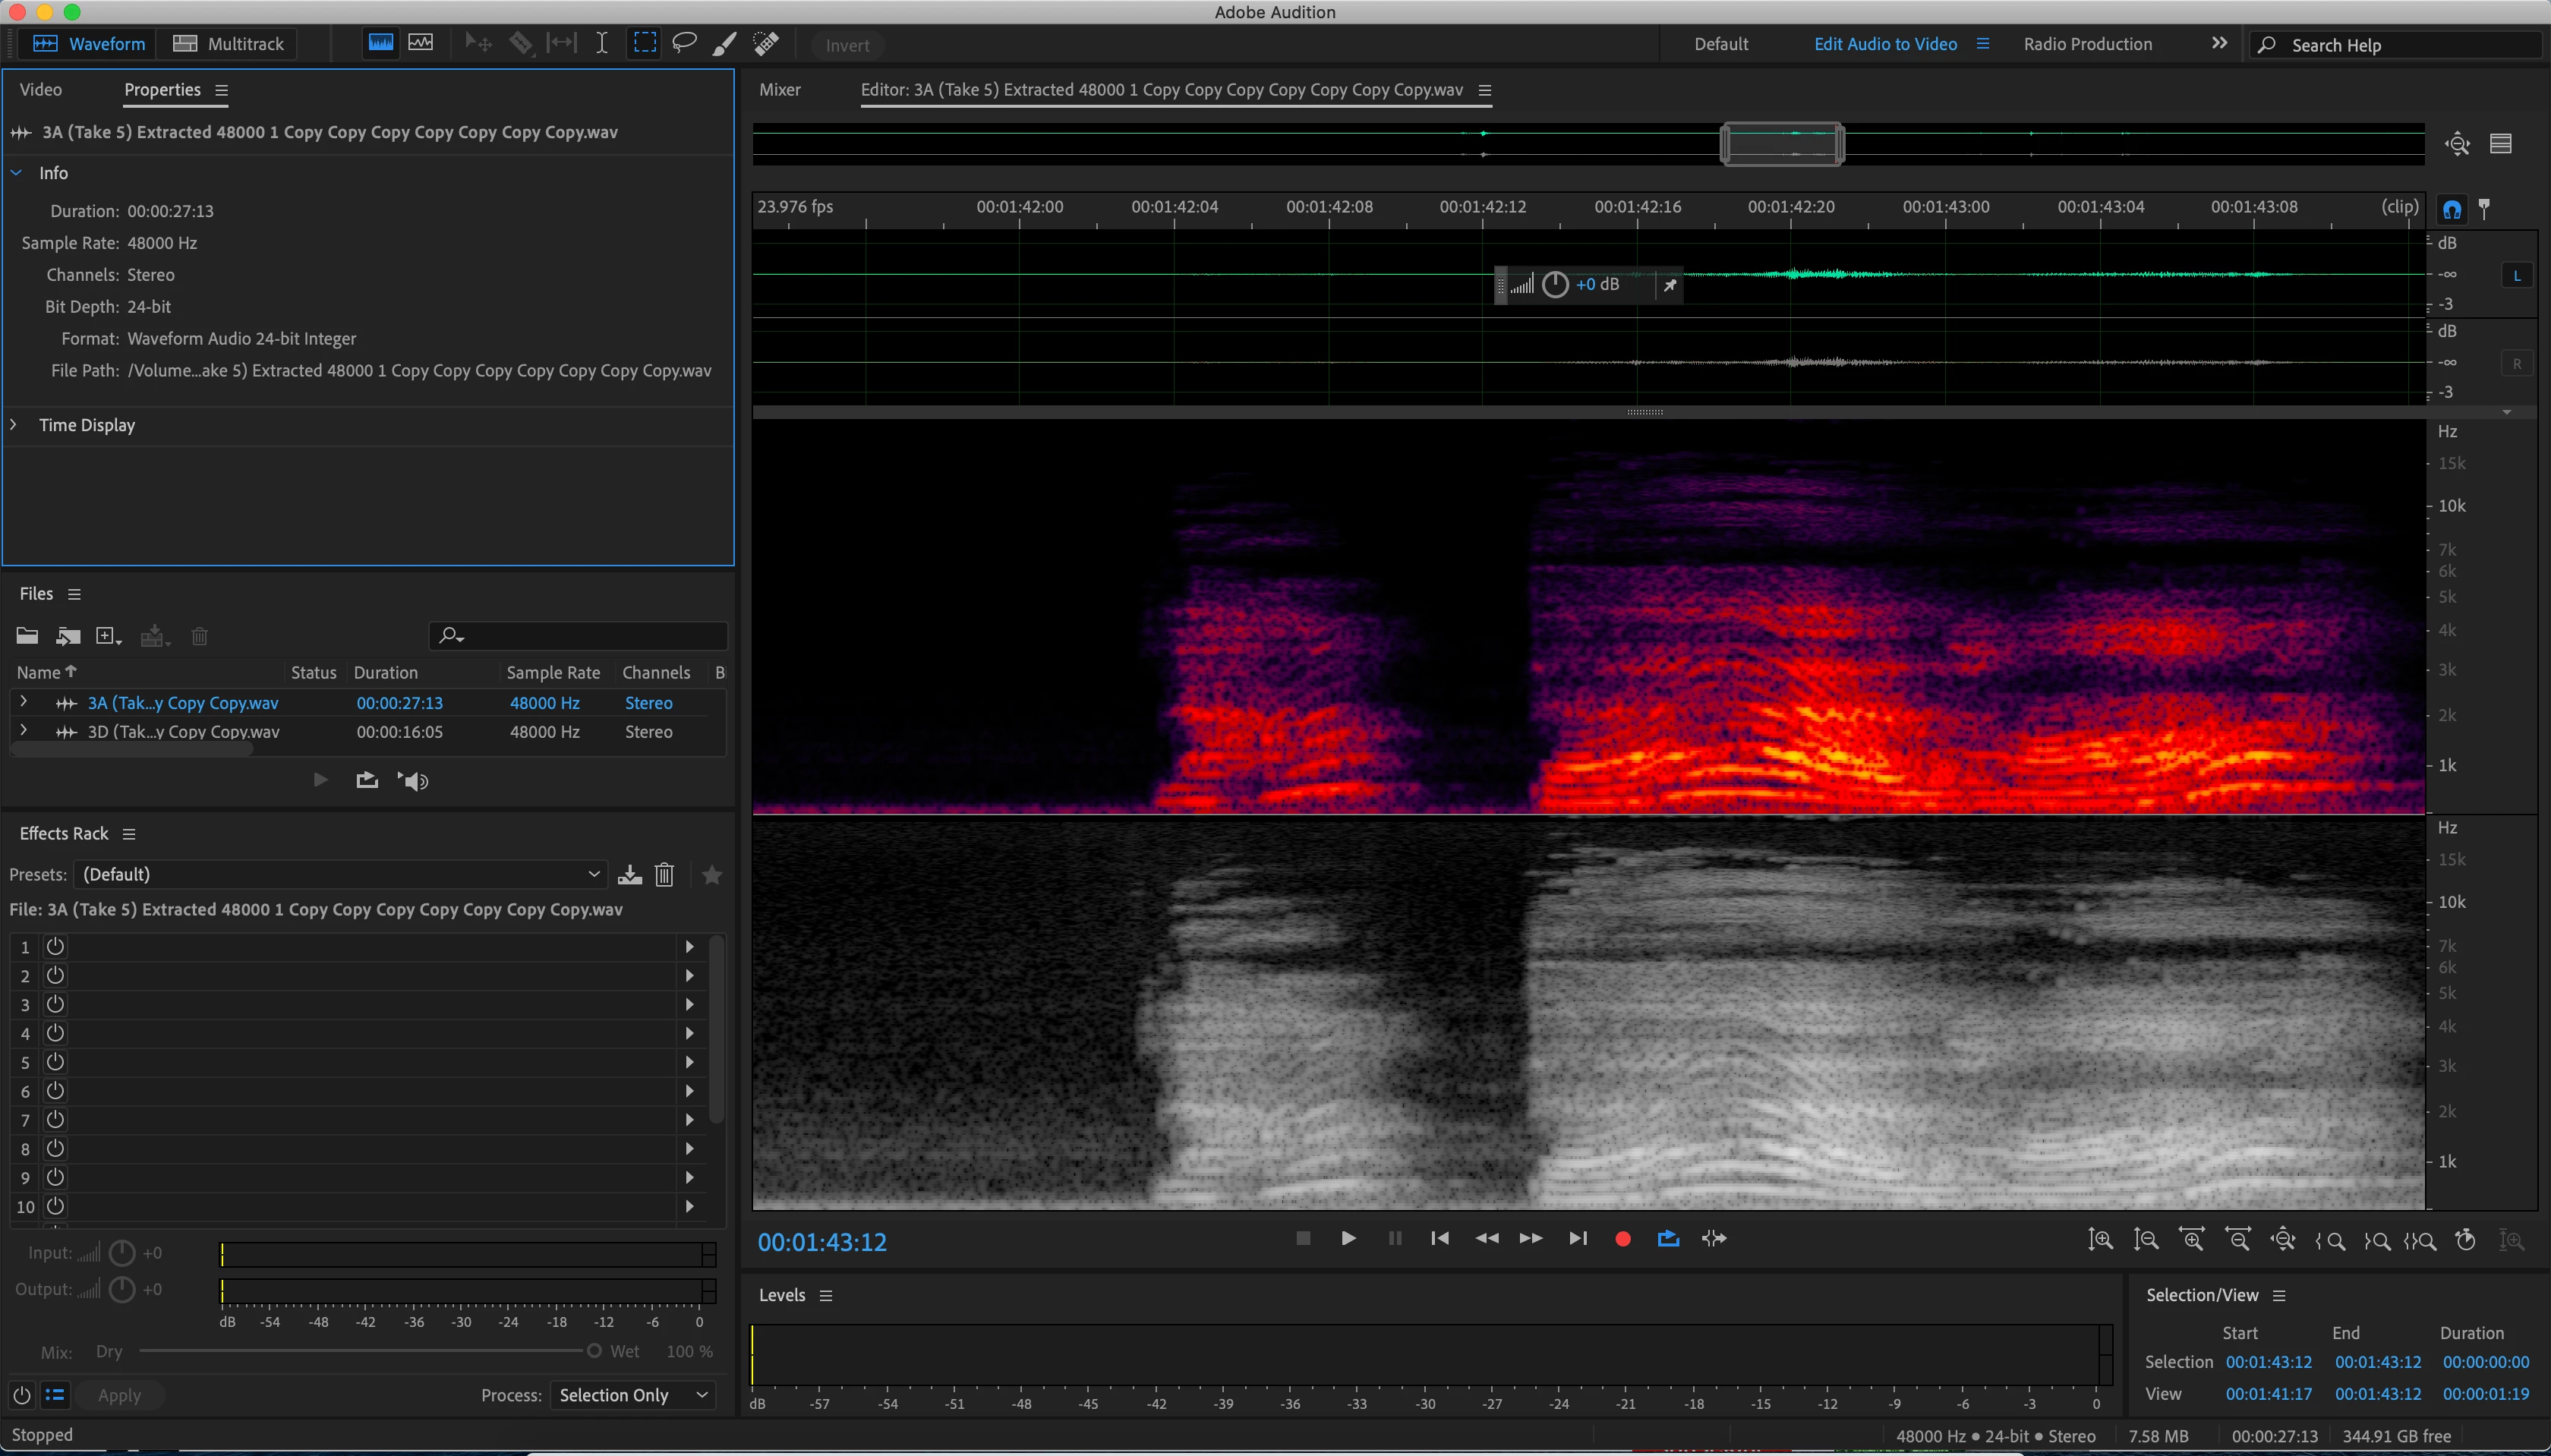This screenshot has width=2551, height=1456.
Task: Open the Import File icon in Files
Action: click(x=67, y=636)
